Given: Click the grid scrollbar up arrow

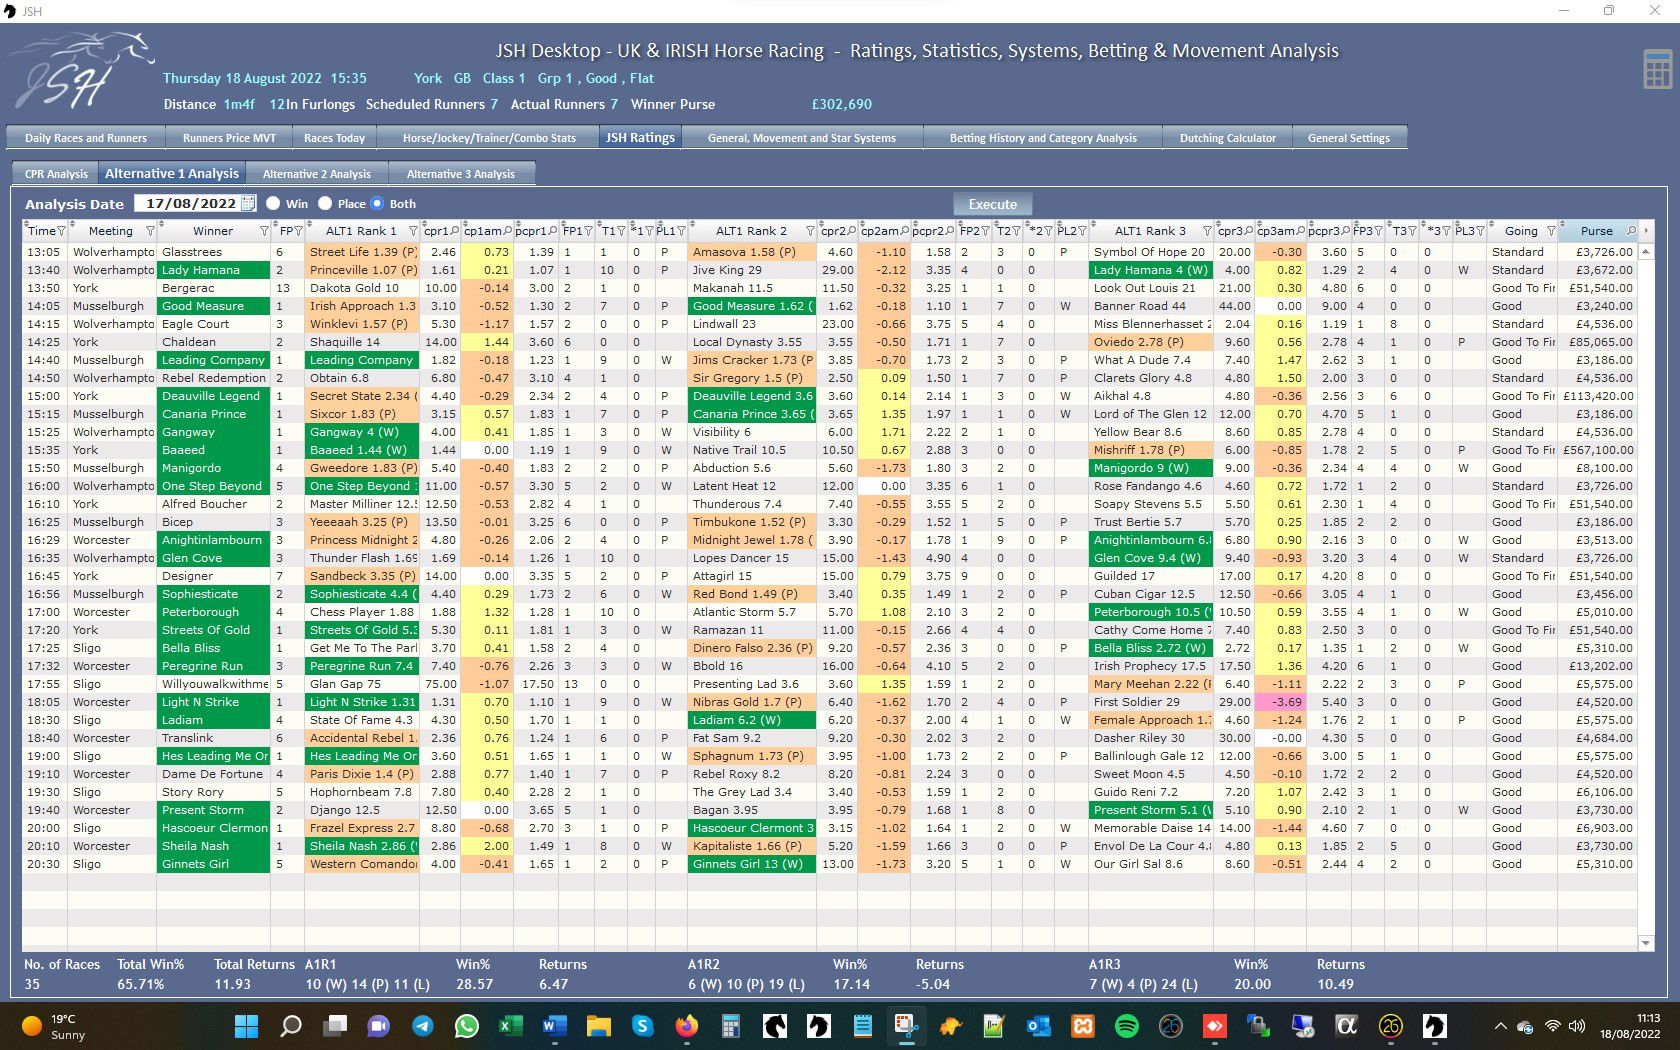Looking at the screenshot, I should pos(1645,251).
